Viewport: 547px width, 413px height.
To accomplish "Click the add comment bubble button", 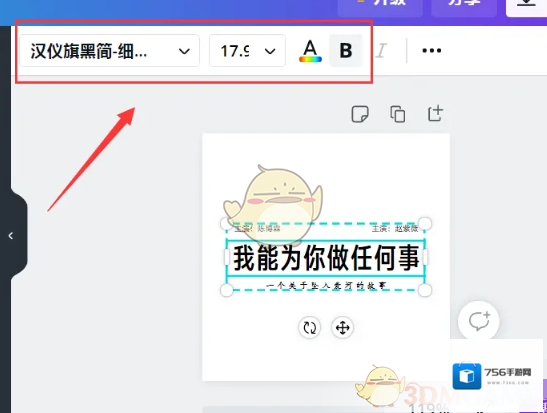I will point(479,321).
